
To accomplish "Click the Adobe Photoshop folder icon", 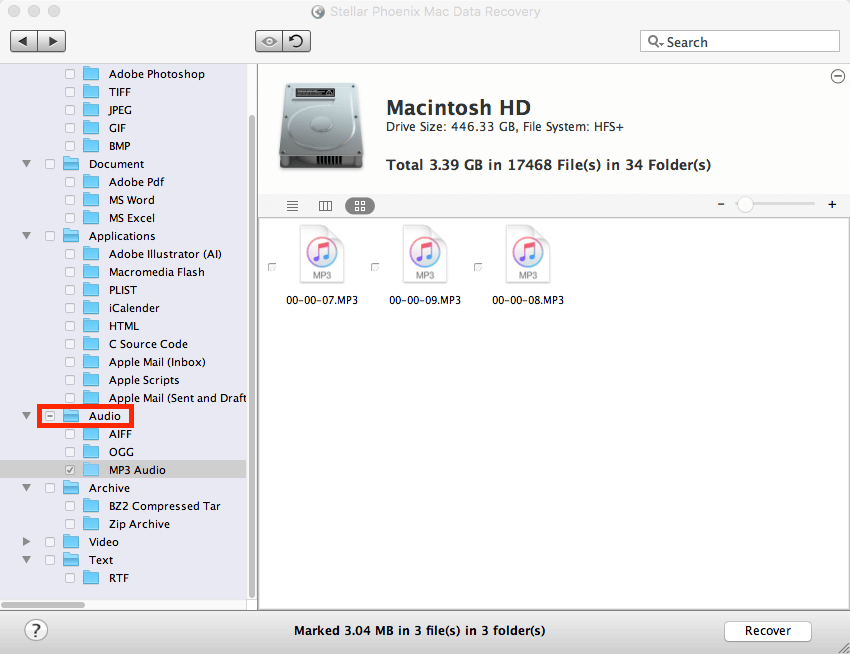I will point(91,73).
